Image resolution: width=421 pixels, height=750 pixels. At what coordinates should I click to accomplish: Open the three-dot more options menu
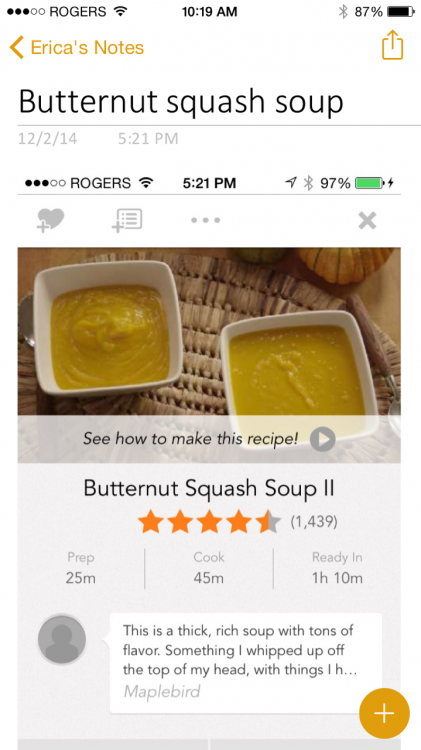206,221
